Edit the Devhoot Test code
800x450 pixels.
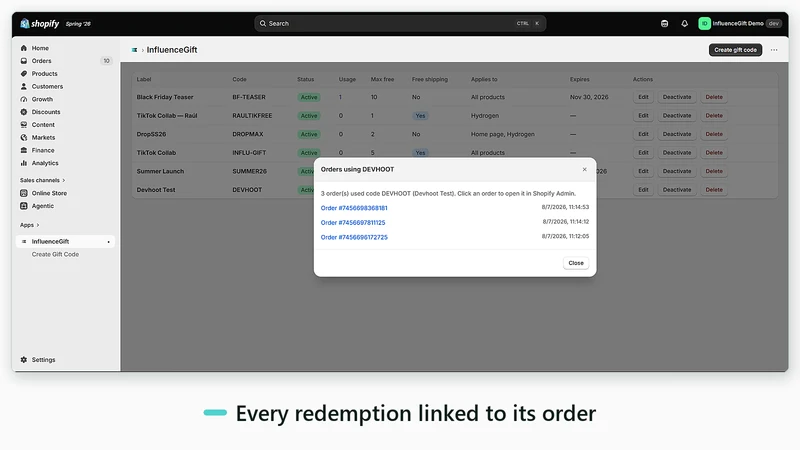click(643, 190)
